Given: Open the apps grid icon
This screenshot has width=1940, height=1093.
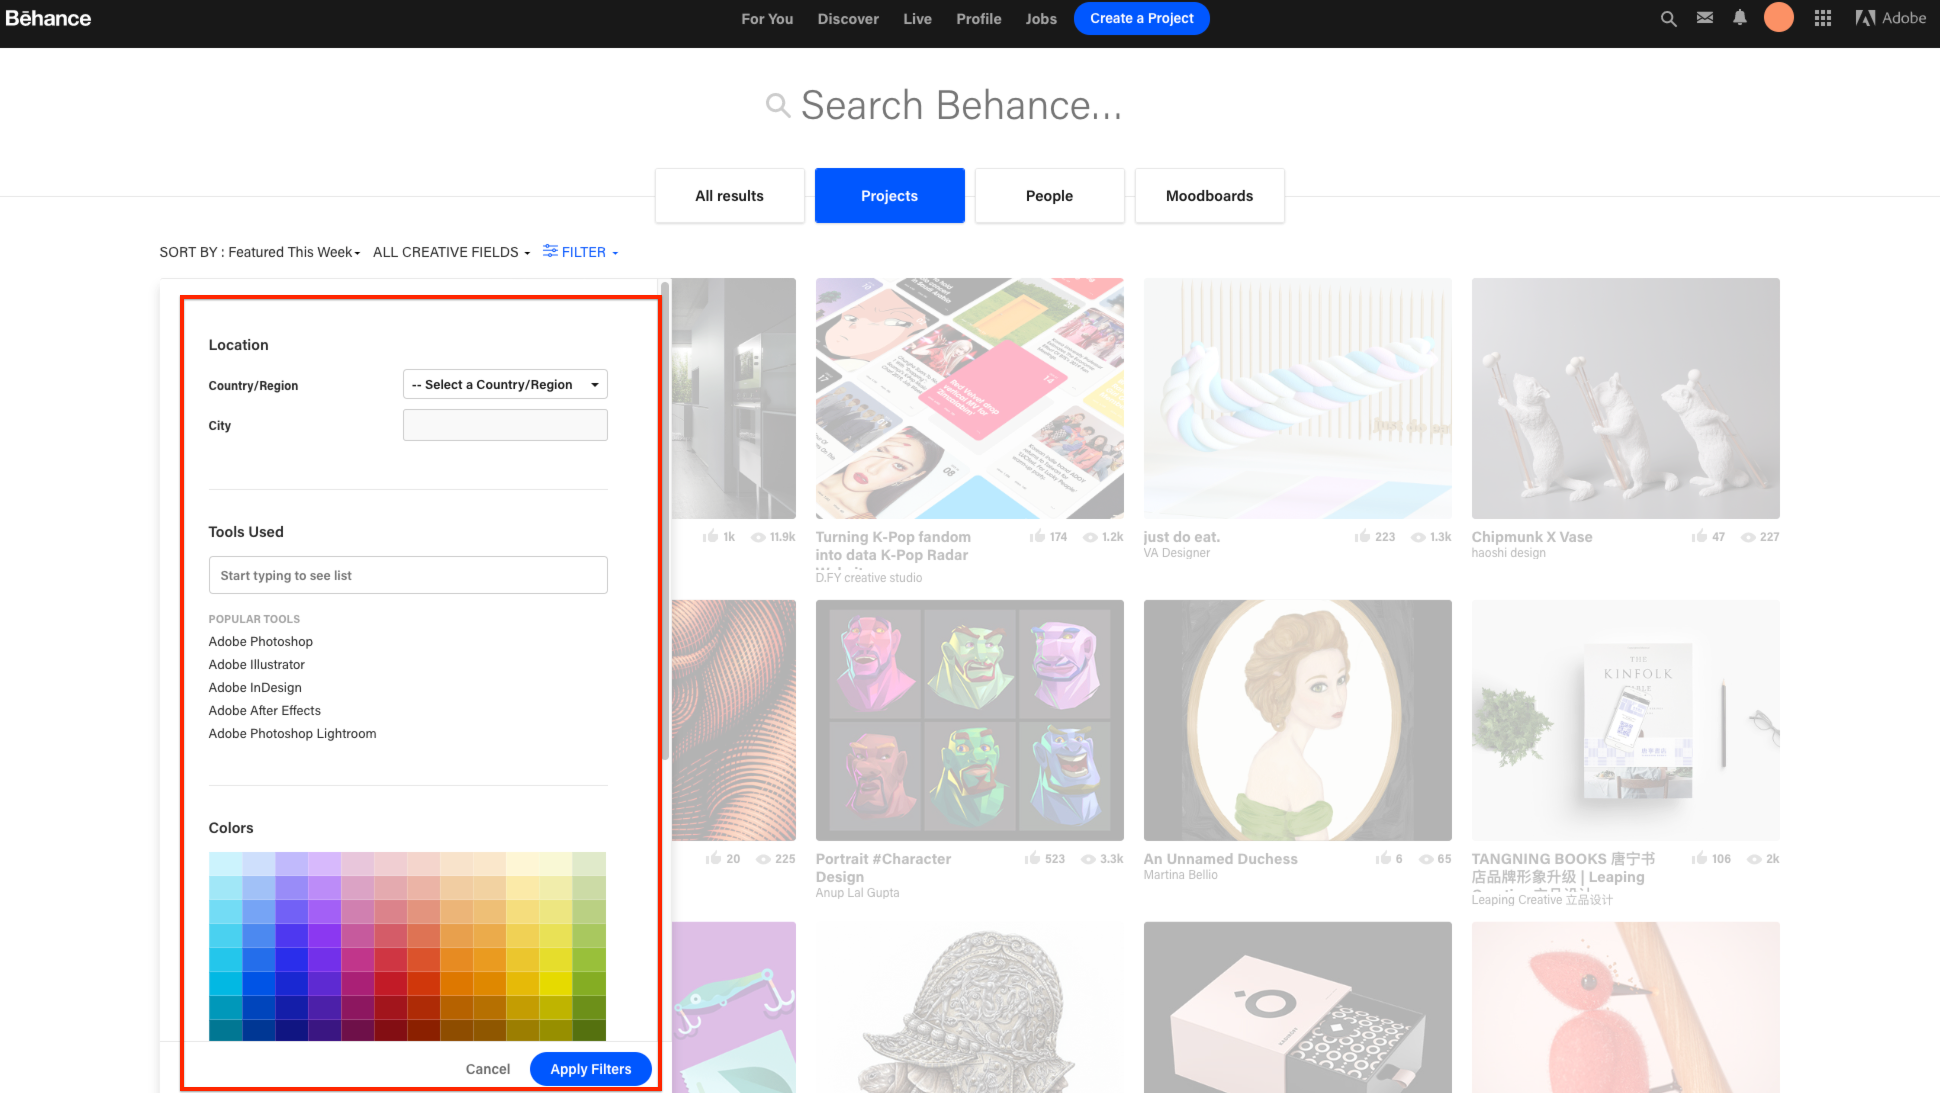Looking at the screenshot, I should point(1823,18).
